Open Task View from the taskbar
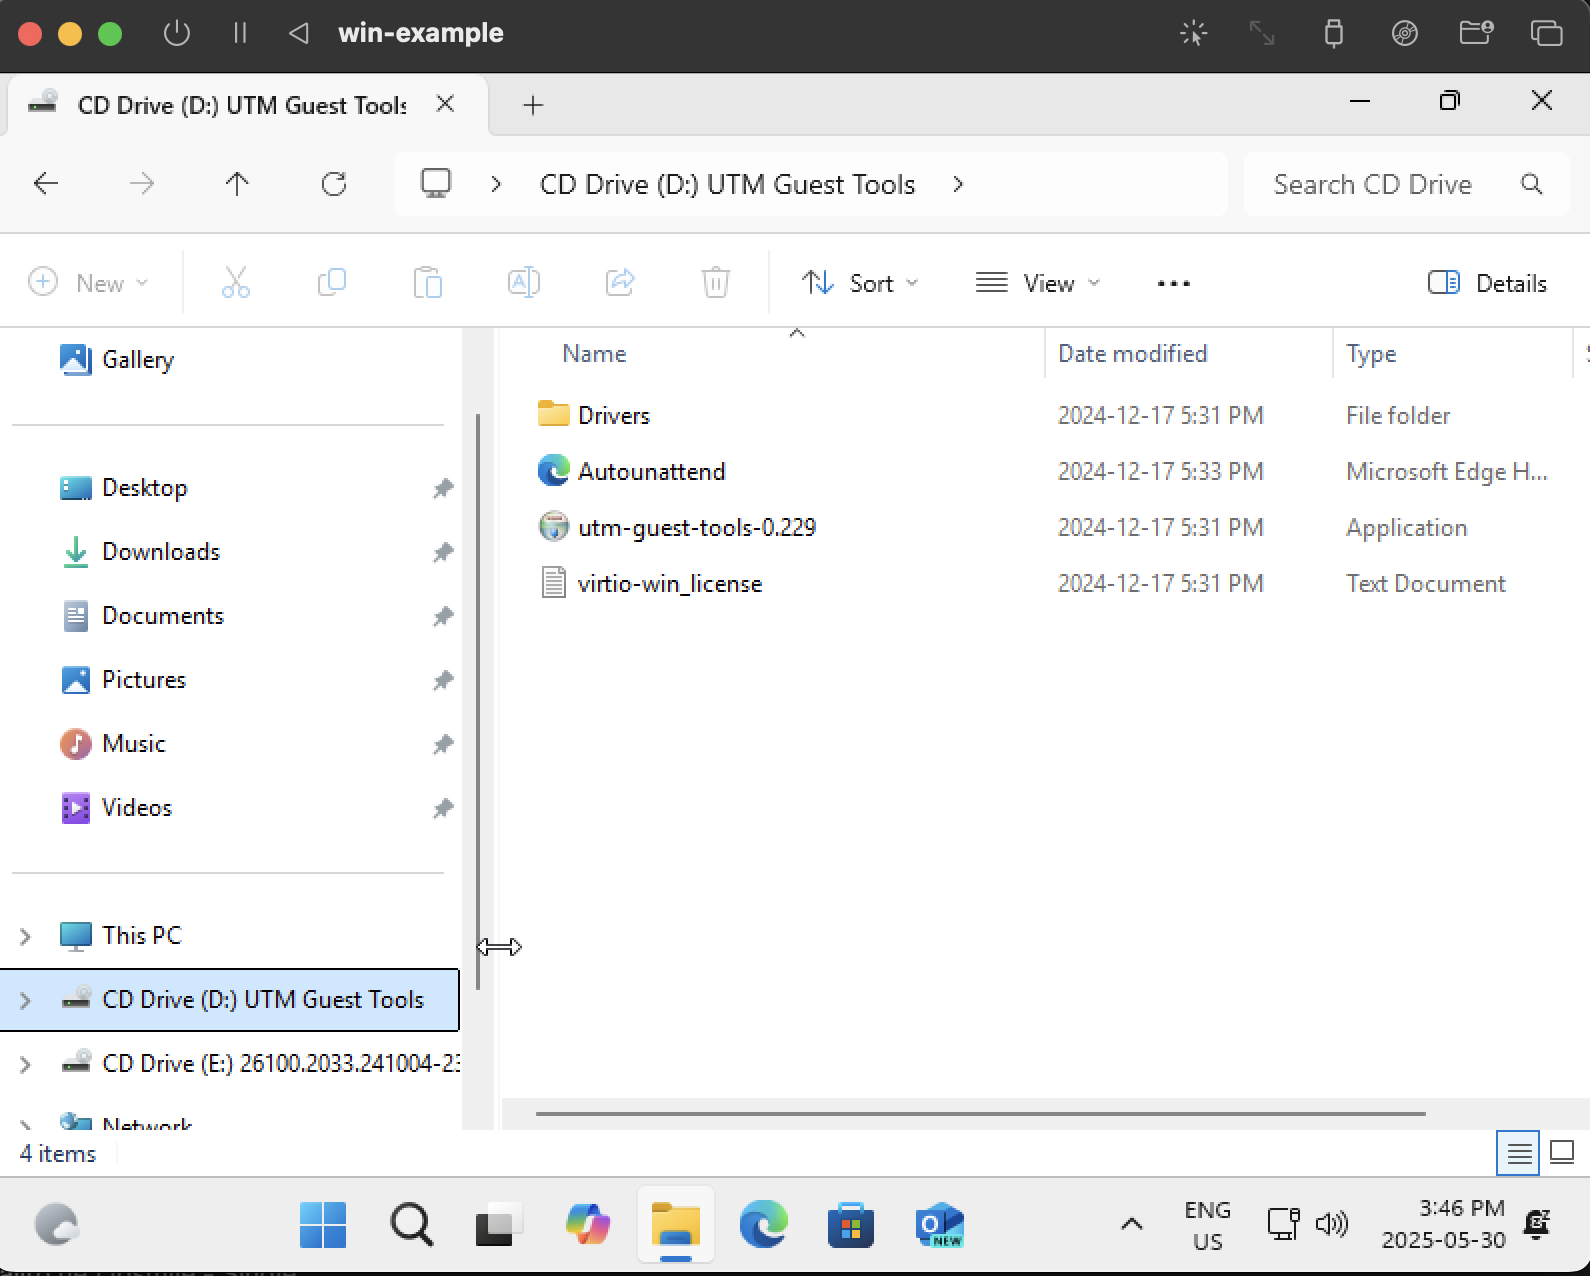1590x1276 pixels. (499, 1225)
